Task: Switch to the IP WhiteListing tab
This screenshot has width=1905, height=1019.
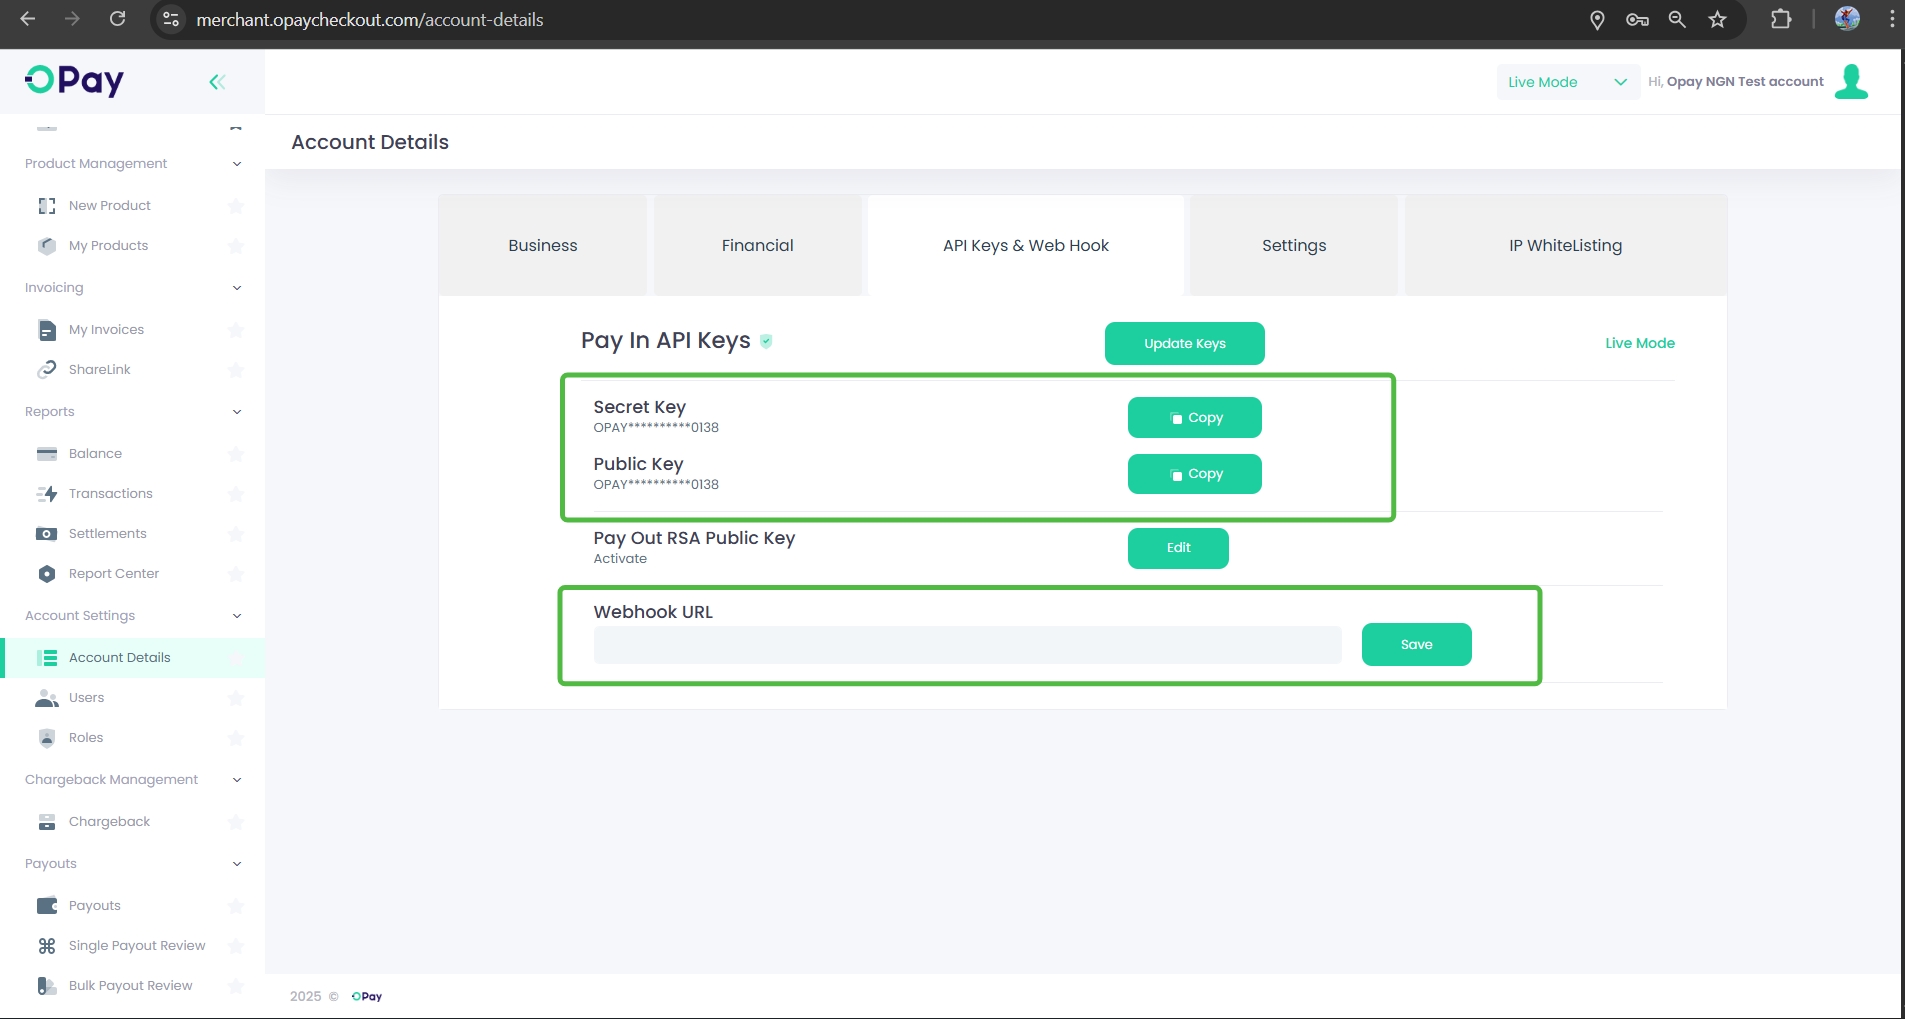Action: coord(1565,246)
